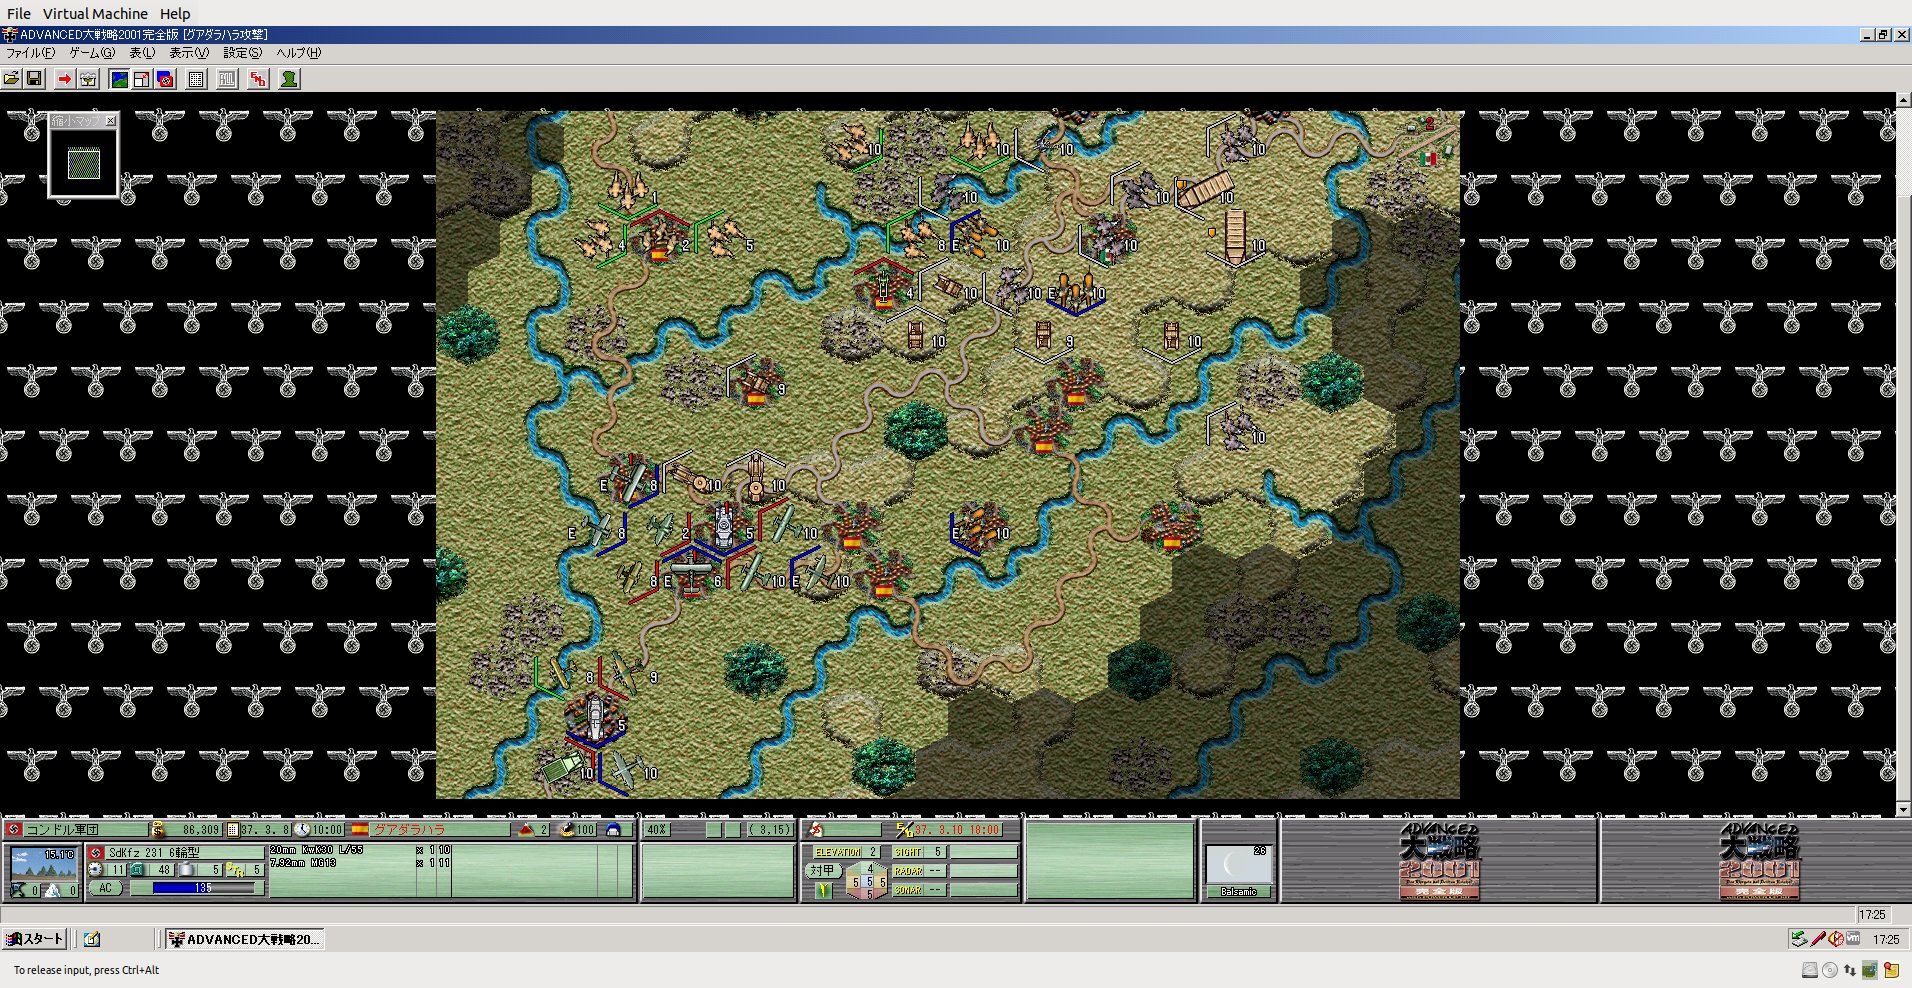Open the VM host File menu
Viewport: 1912px width, 988px height.
point(19,14)
